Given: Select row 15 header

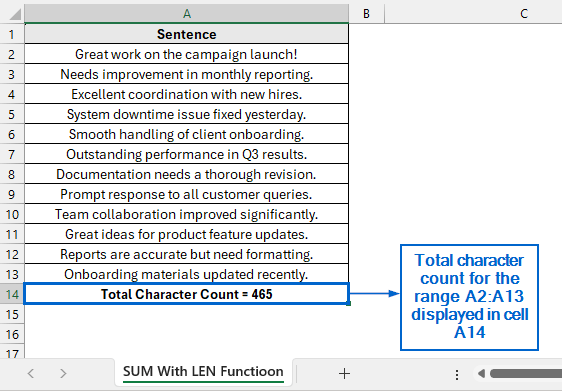Looking at the screenshot, I should pos(12,315).
